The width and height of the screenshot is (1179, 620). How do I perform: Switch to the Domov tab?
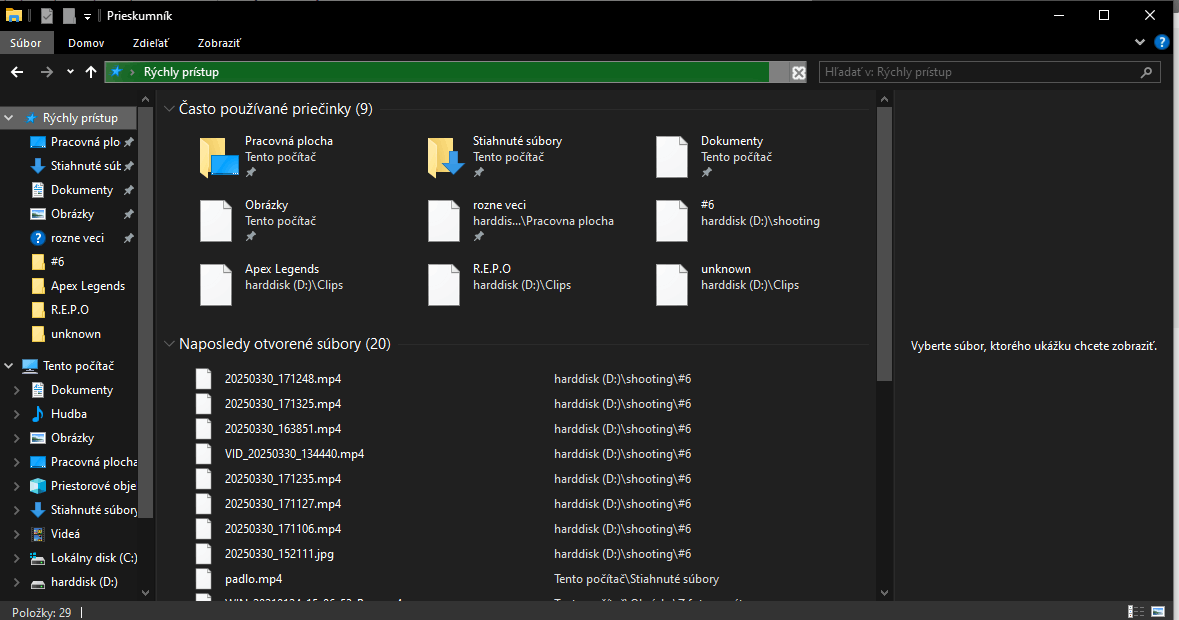pos(86,43)
